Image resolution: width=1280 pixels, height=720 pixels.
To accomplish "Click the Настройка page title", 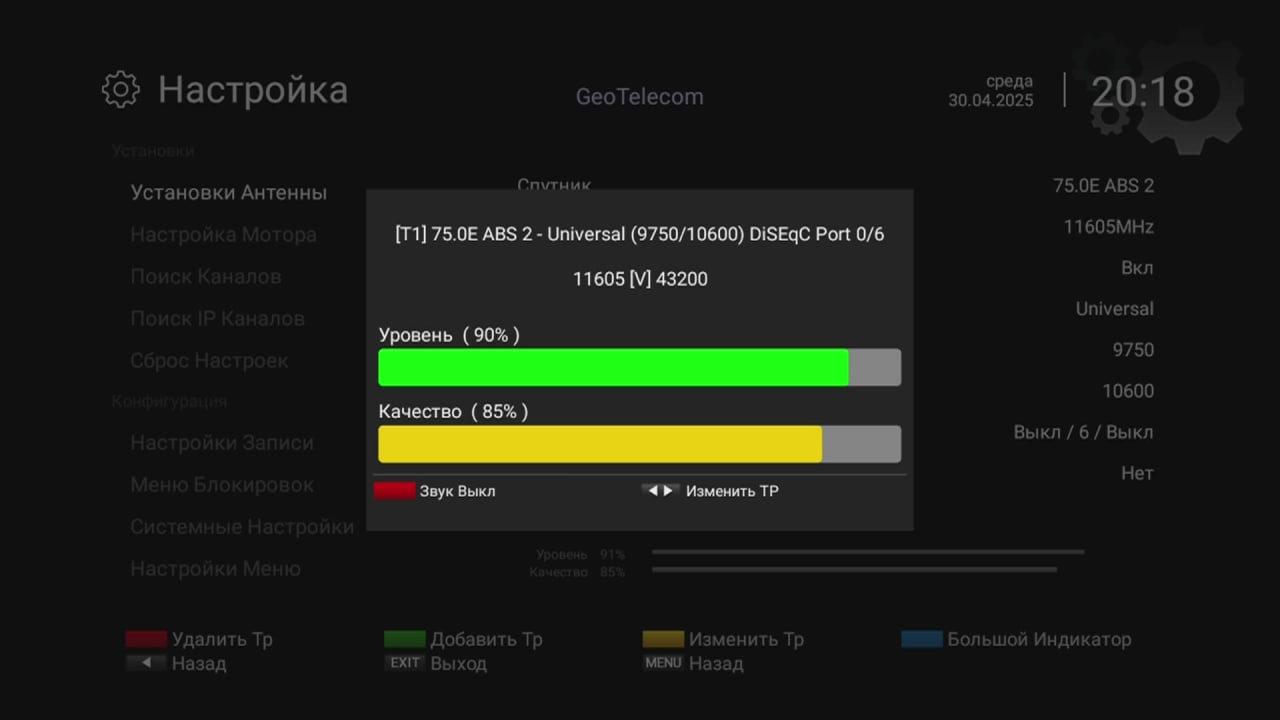I will click(253, 90).
